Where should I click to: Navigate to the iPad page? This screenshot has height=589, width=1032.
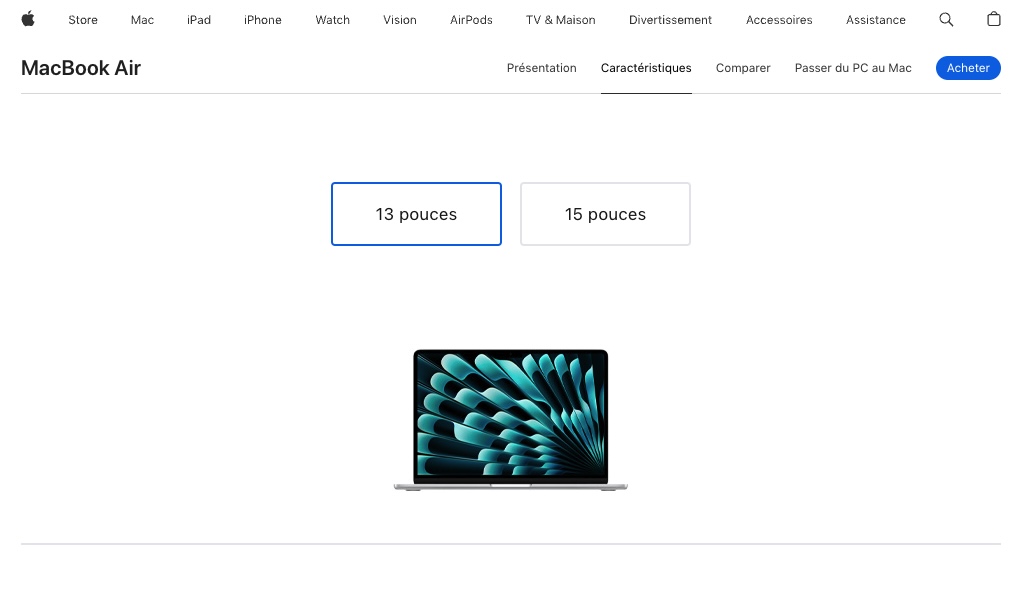pos(198,19)
